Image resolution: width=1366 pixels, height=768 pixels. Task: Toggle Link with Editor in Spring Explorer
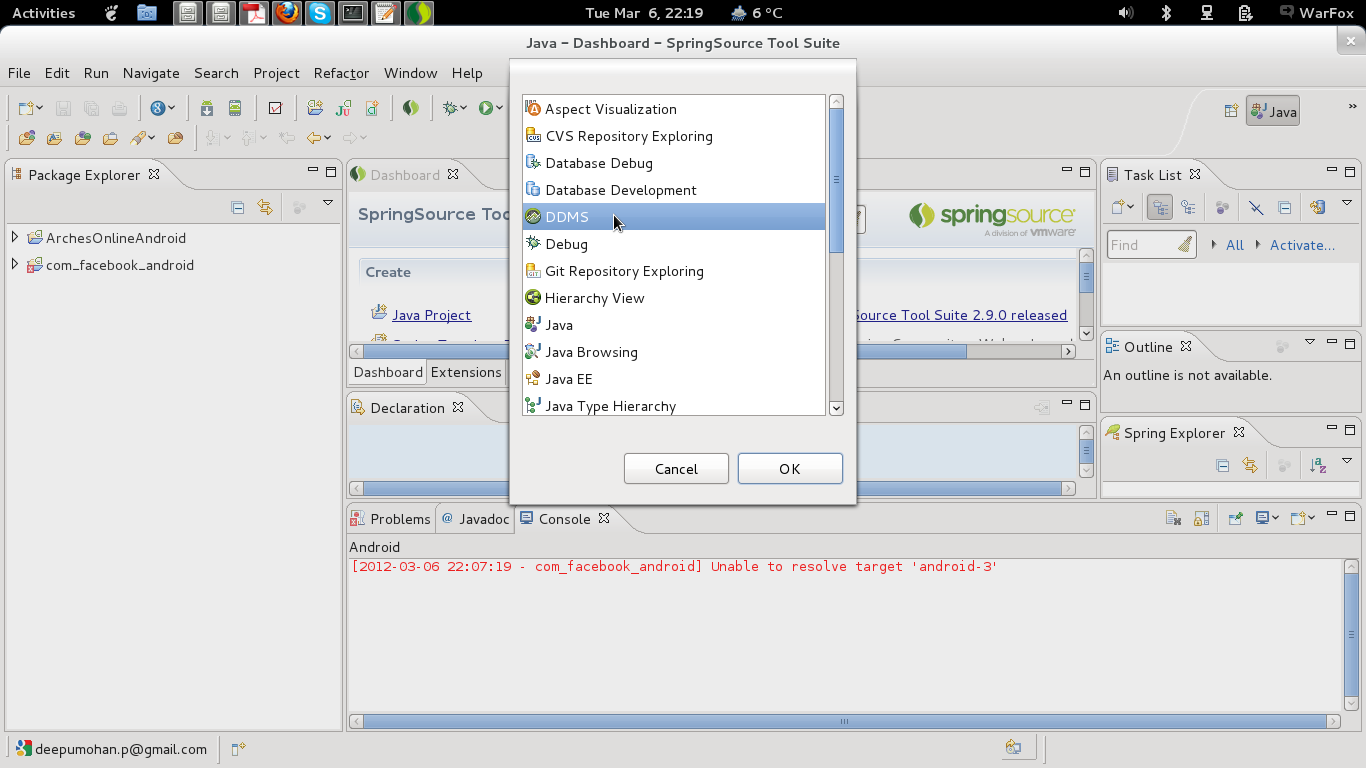tap(1250, 465)
